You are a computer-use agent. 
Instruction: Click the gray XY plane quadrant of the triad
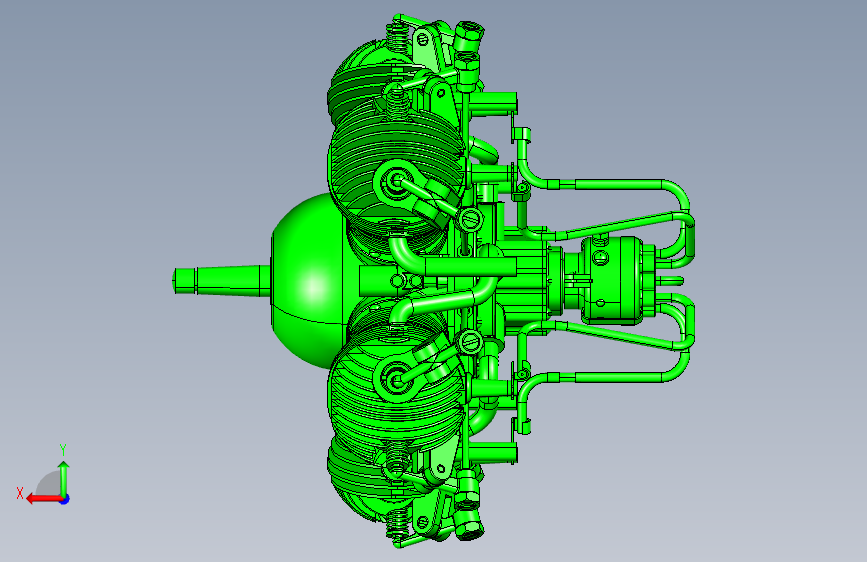[x=49, y=484]
